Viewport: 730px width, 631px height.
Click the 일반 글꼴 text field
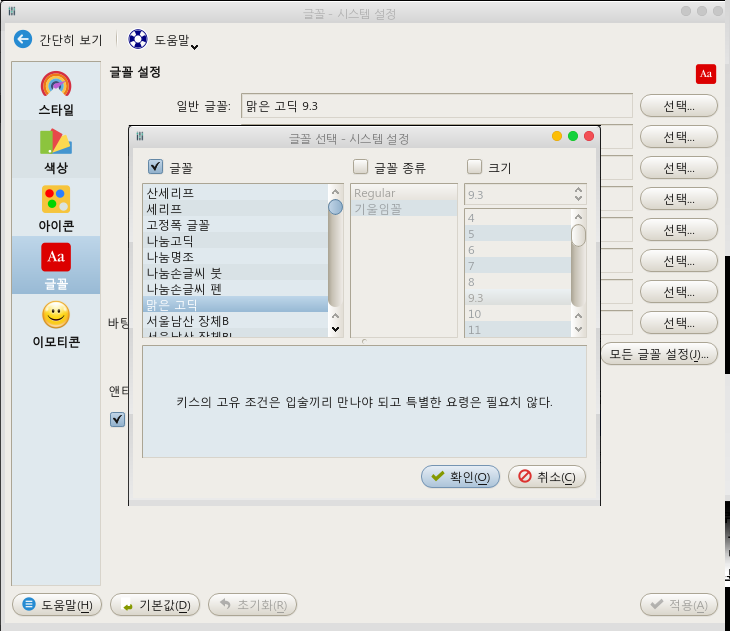tap(437, 106)
